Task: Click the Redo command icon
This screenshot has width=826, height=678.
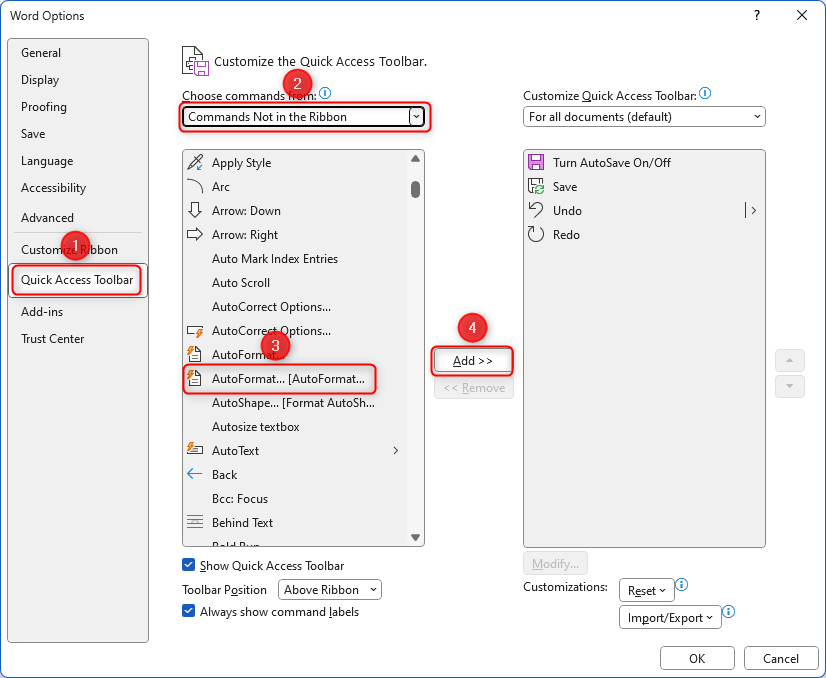Action: pos(536,234)
